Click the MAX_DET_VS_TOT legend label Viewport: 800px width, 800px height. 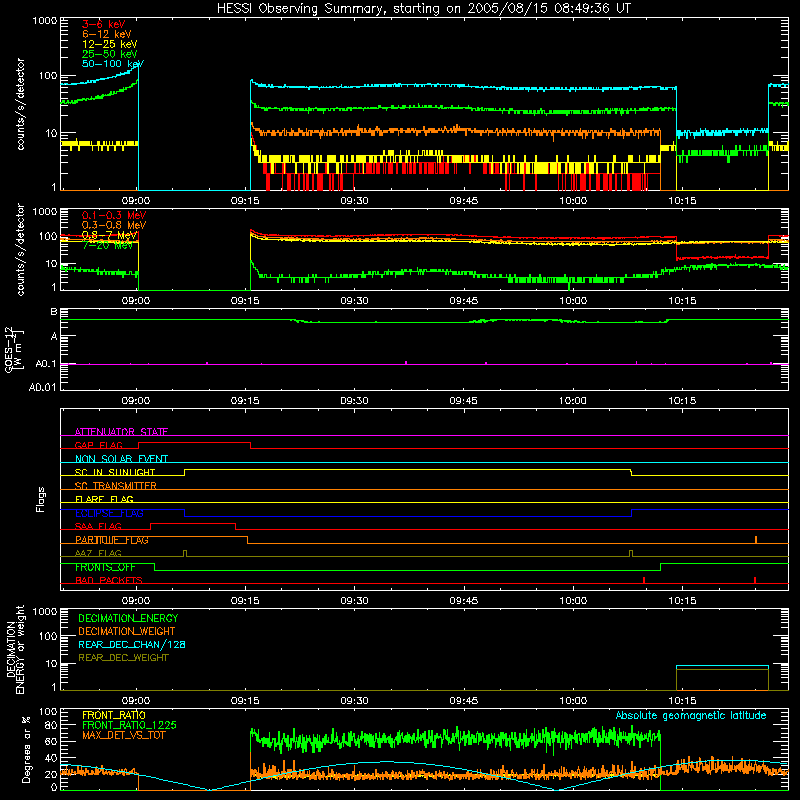[x=124, y=735]
